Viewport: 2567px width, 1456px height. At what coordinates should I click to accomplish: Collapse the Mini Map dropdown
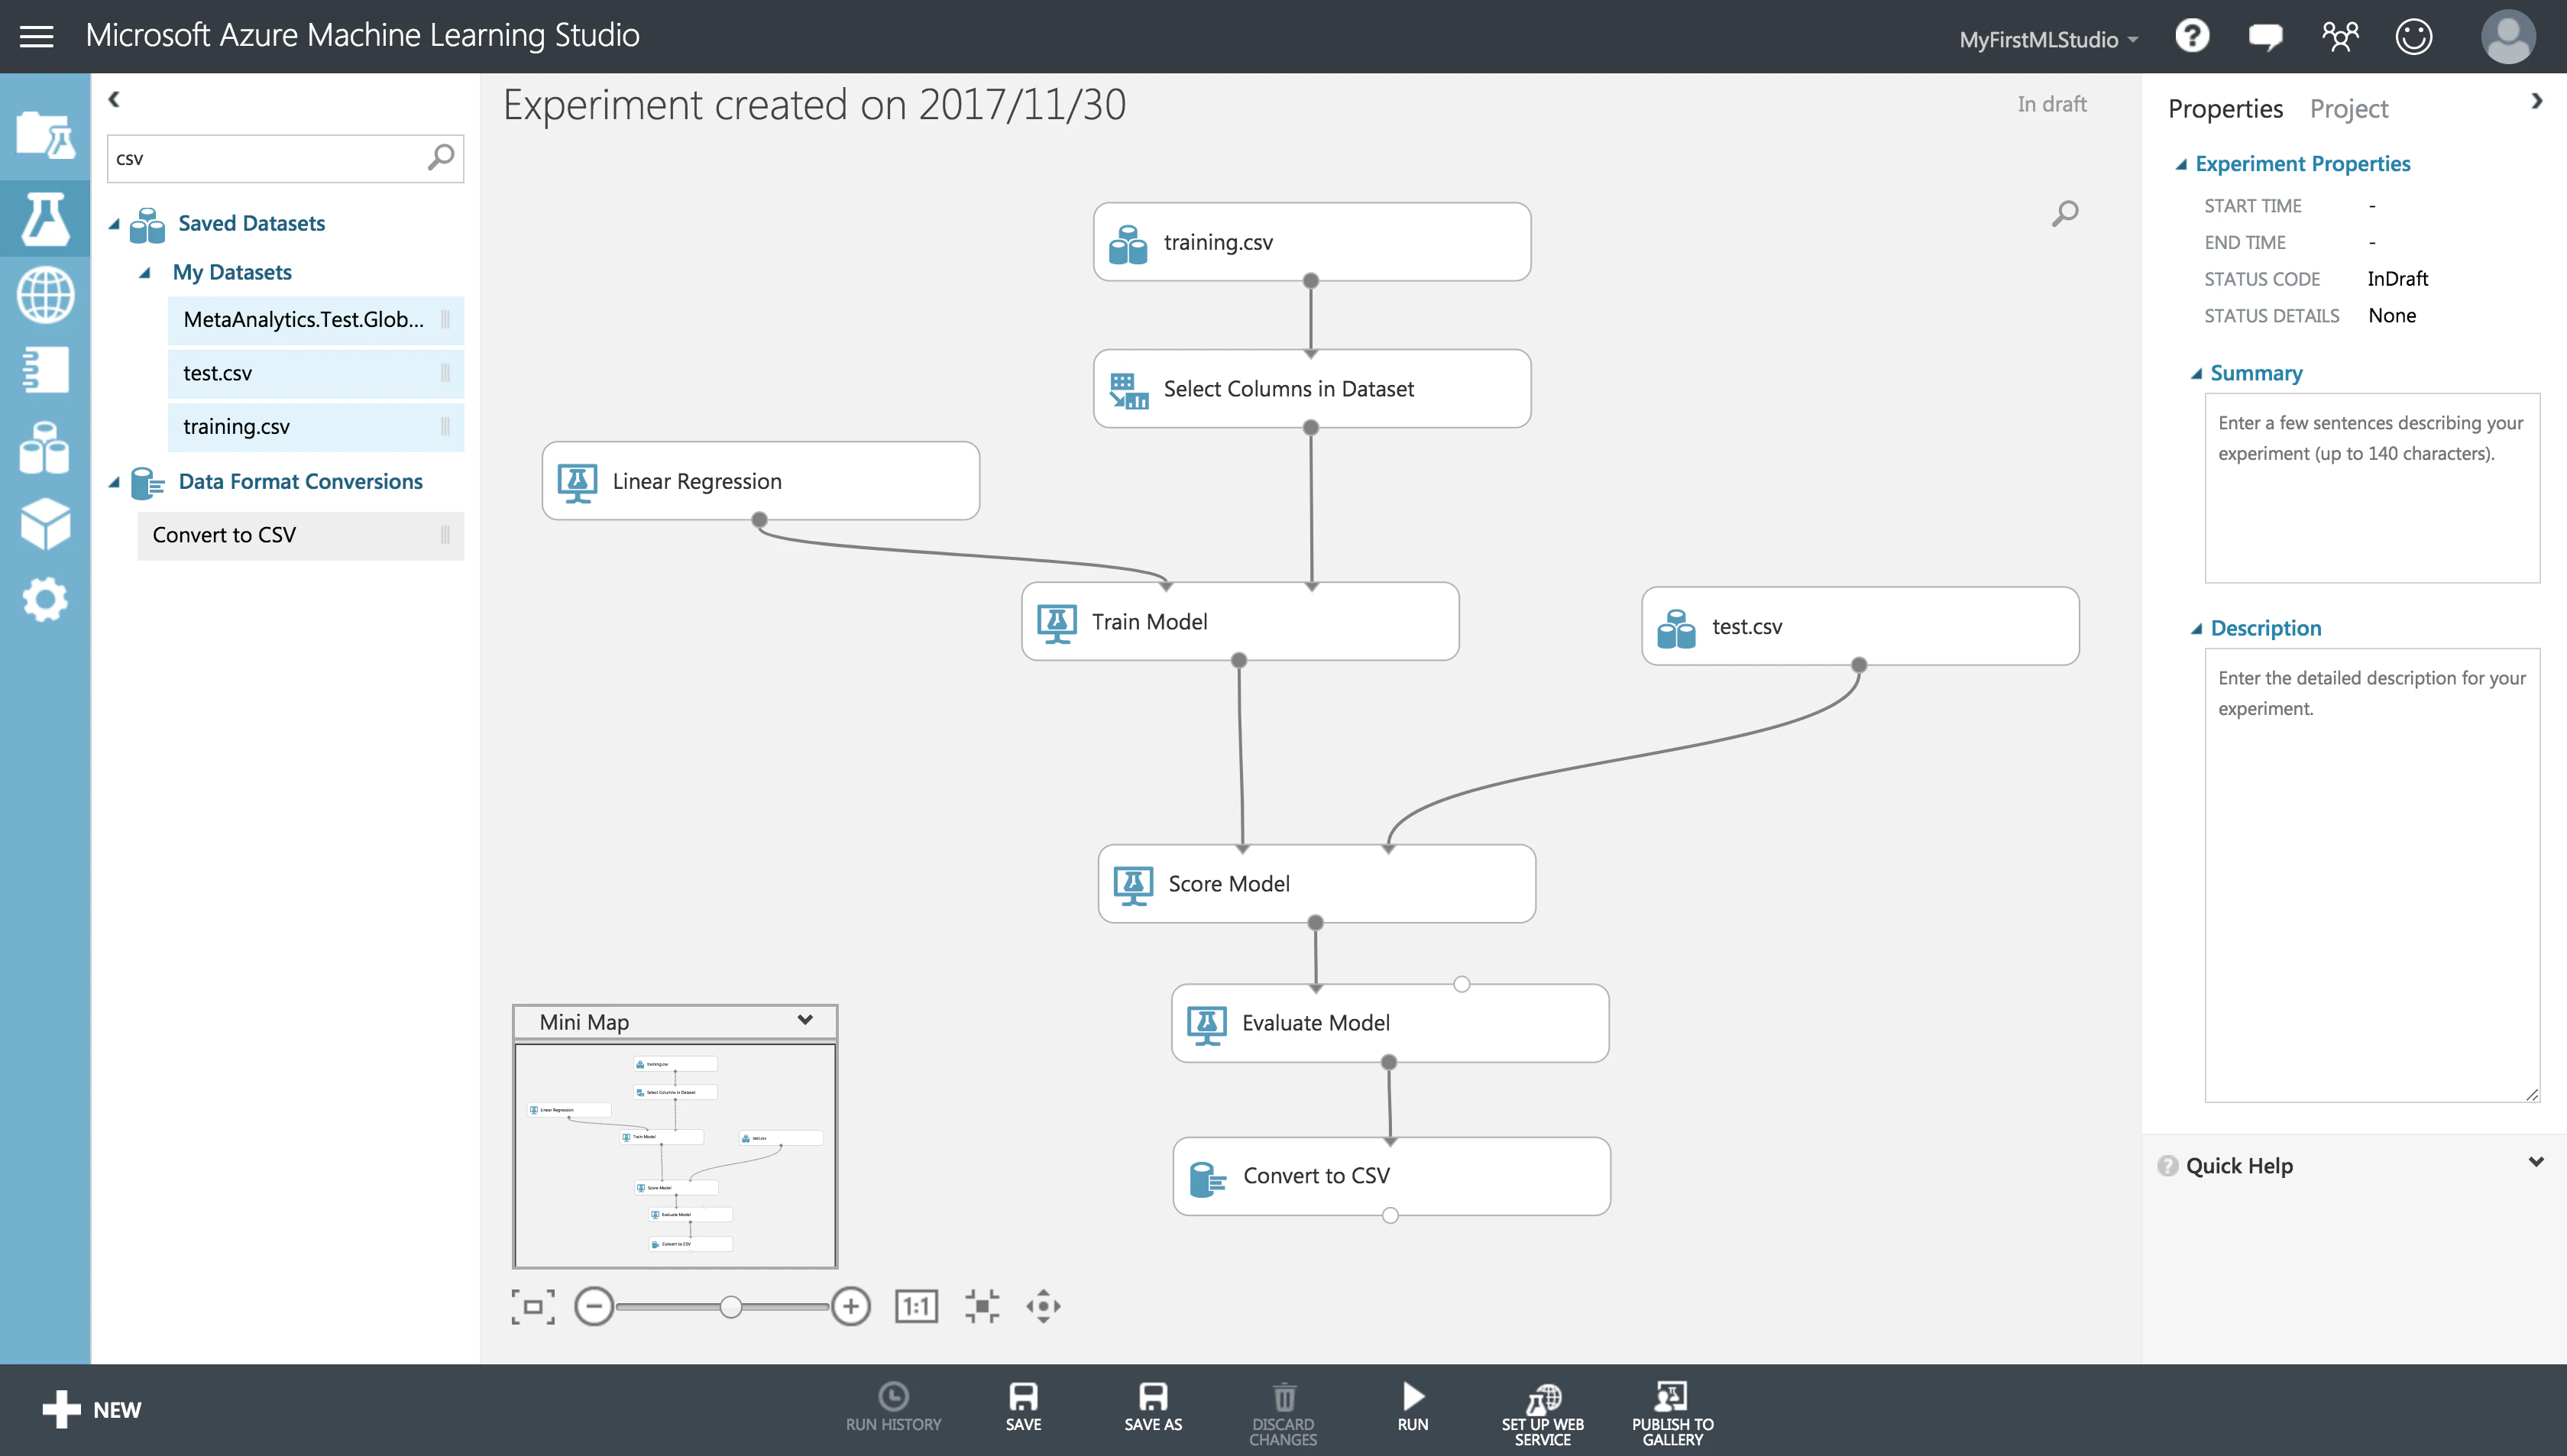click(x=805, y=1020)
